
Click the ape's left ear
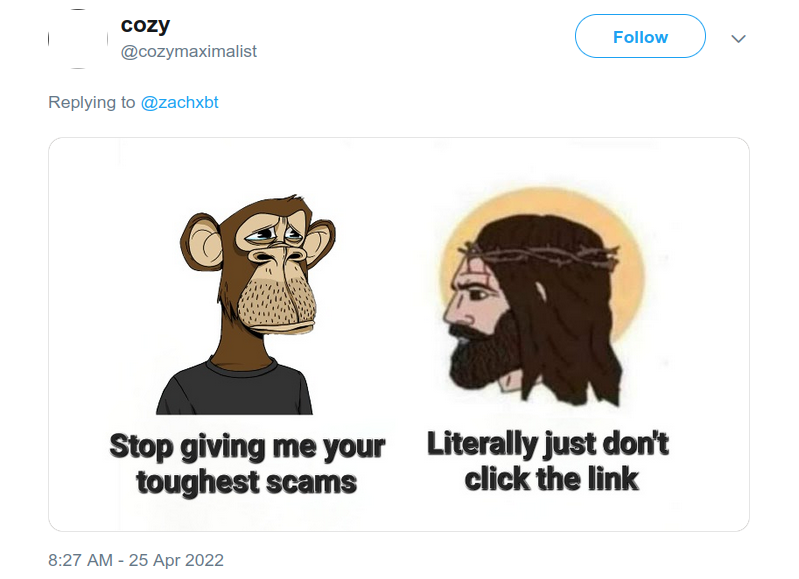[x=202, y=242]
